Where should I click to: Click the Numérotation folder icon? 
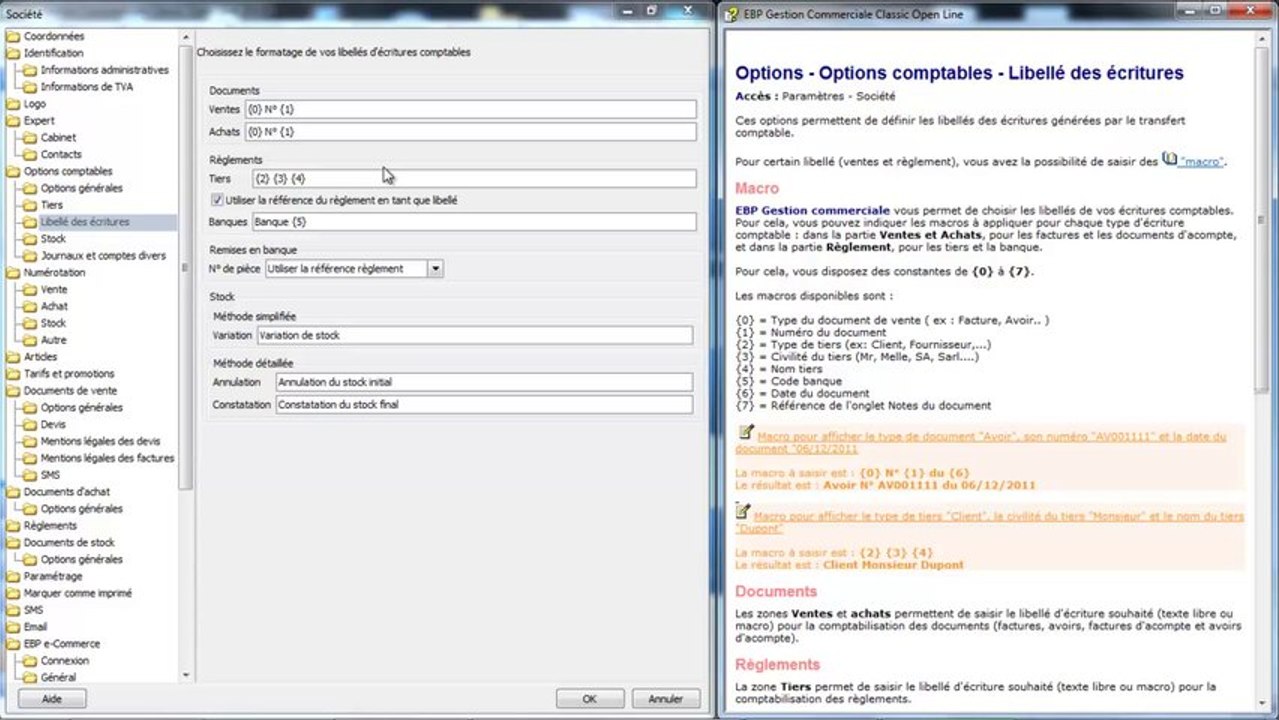pos(12,272)
